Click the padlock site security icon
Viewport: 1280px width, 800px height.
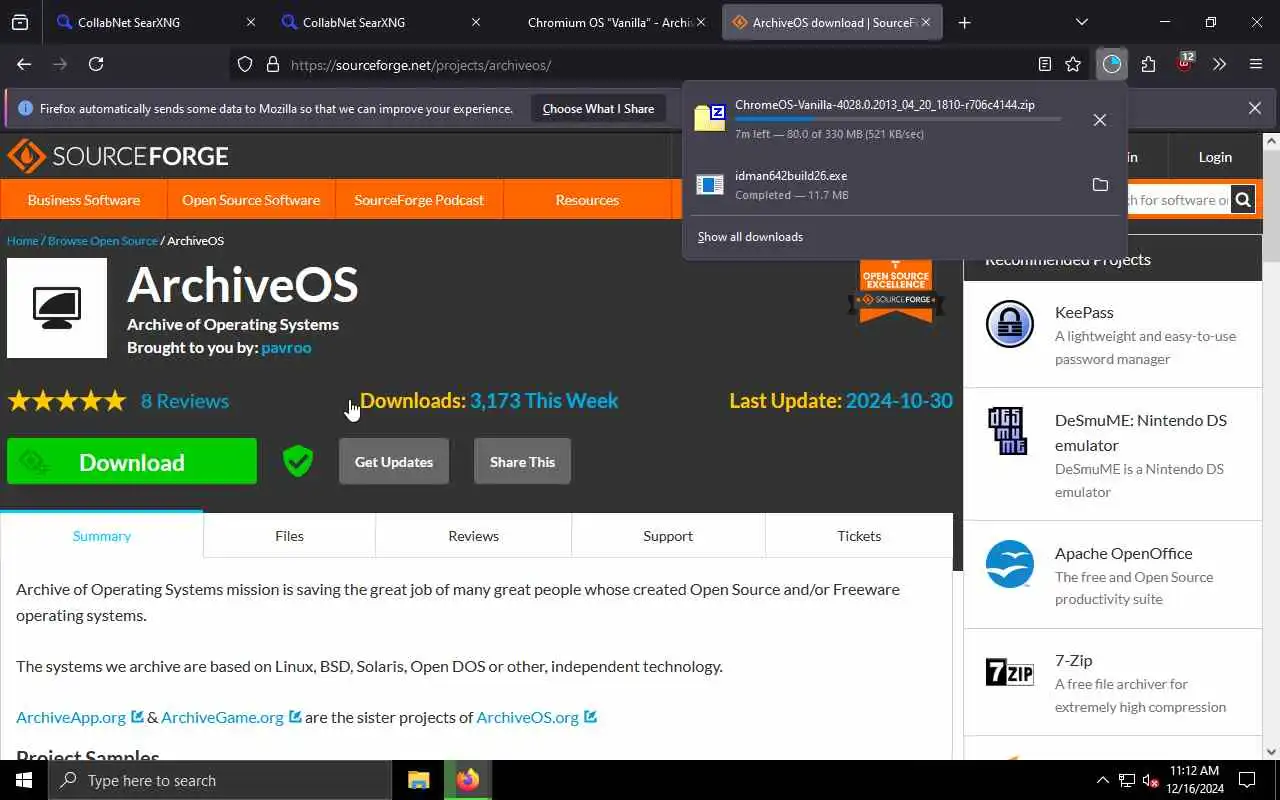click(272, 64)
